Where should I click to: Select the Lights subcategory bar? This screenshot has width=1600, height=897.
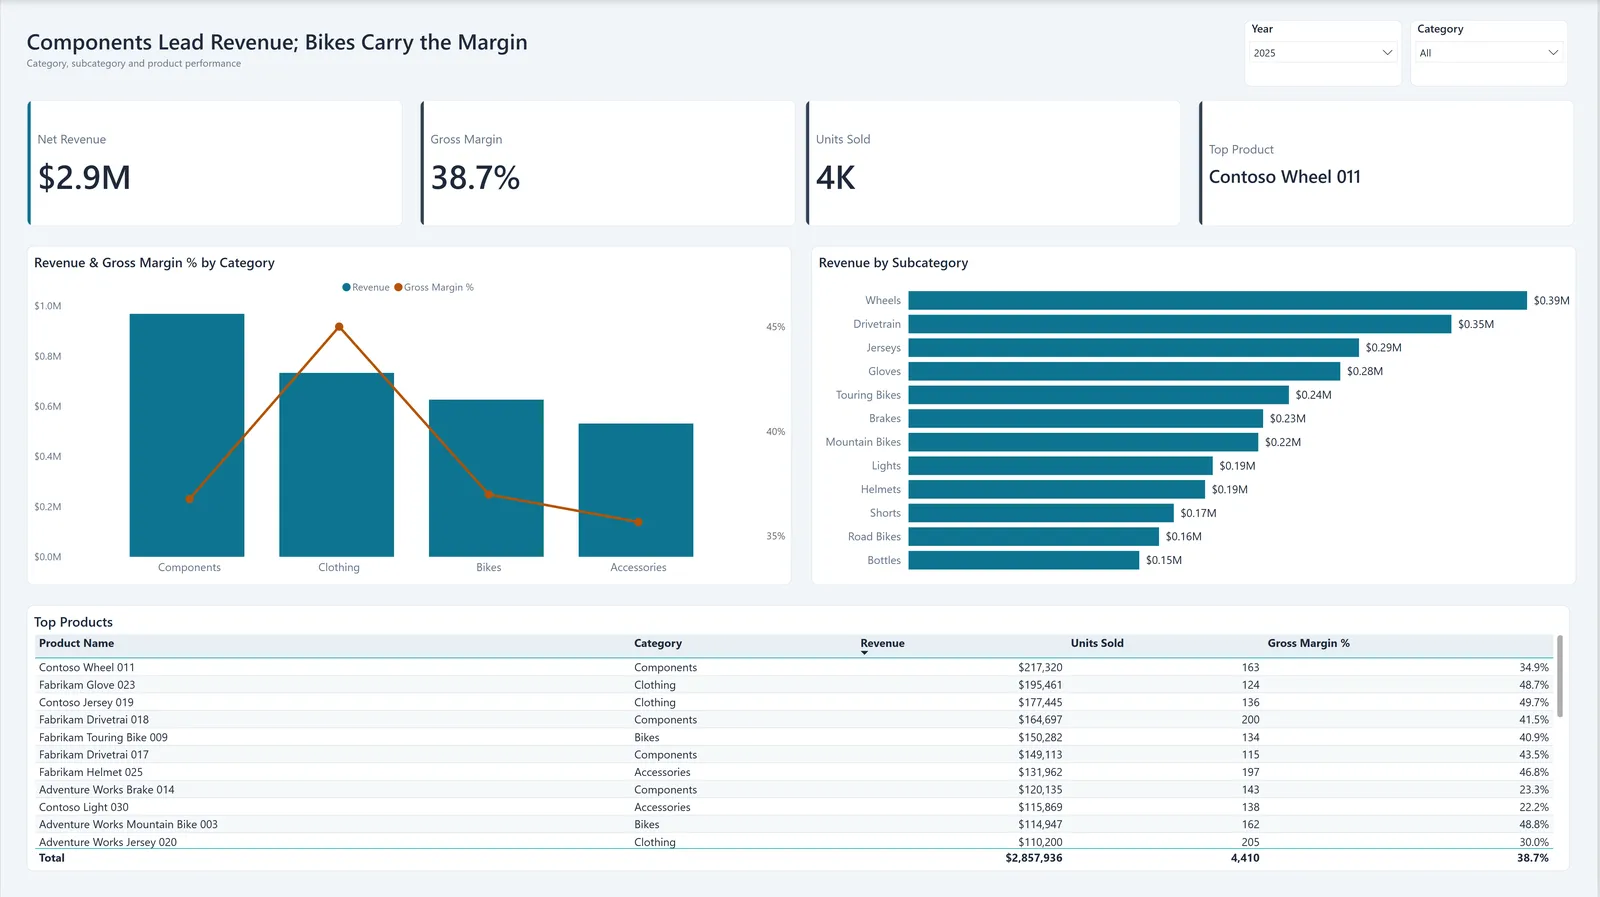tap(1061, 466)
